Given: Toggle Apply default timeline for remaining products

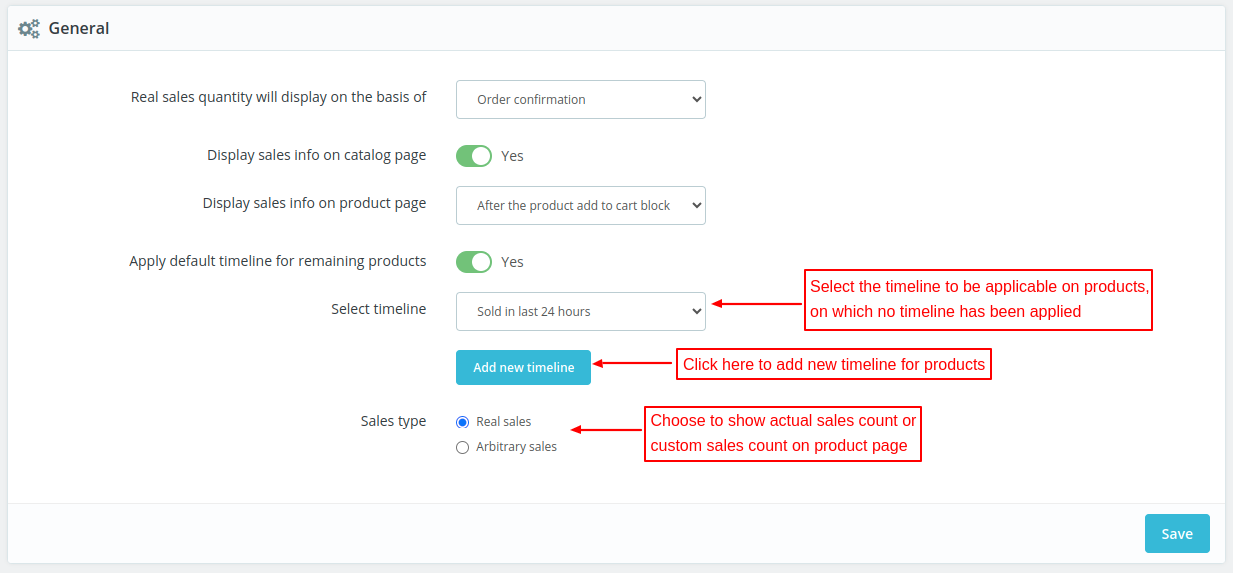Looking at the screenshot, I should [x=474, y=262].
